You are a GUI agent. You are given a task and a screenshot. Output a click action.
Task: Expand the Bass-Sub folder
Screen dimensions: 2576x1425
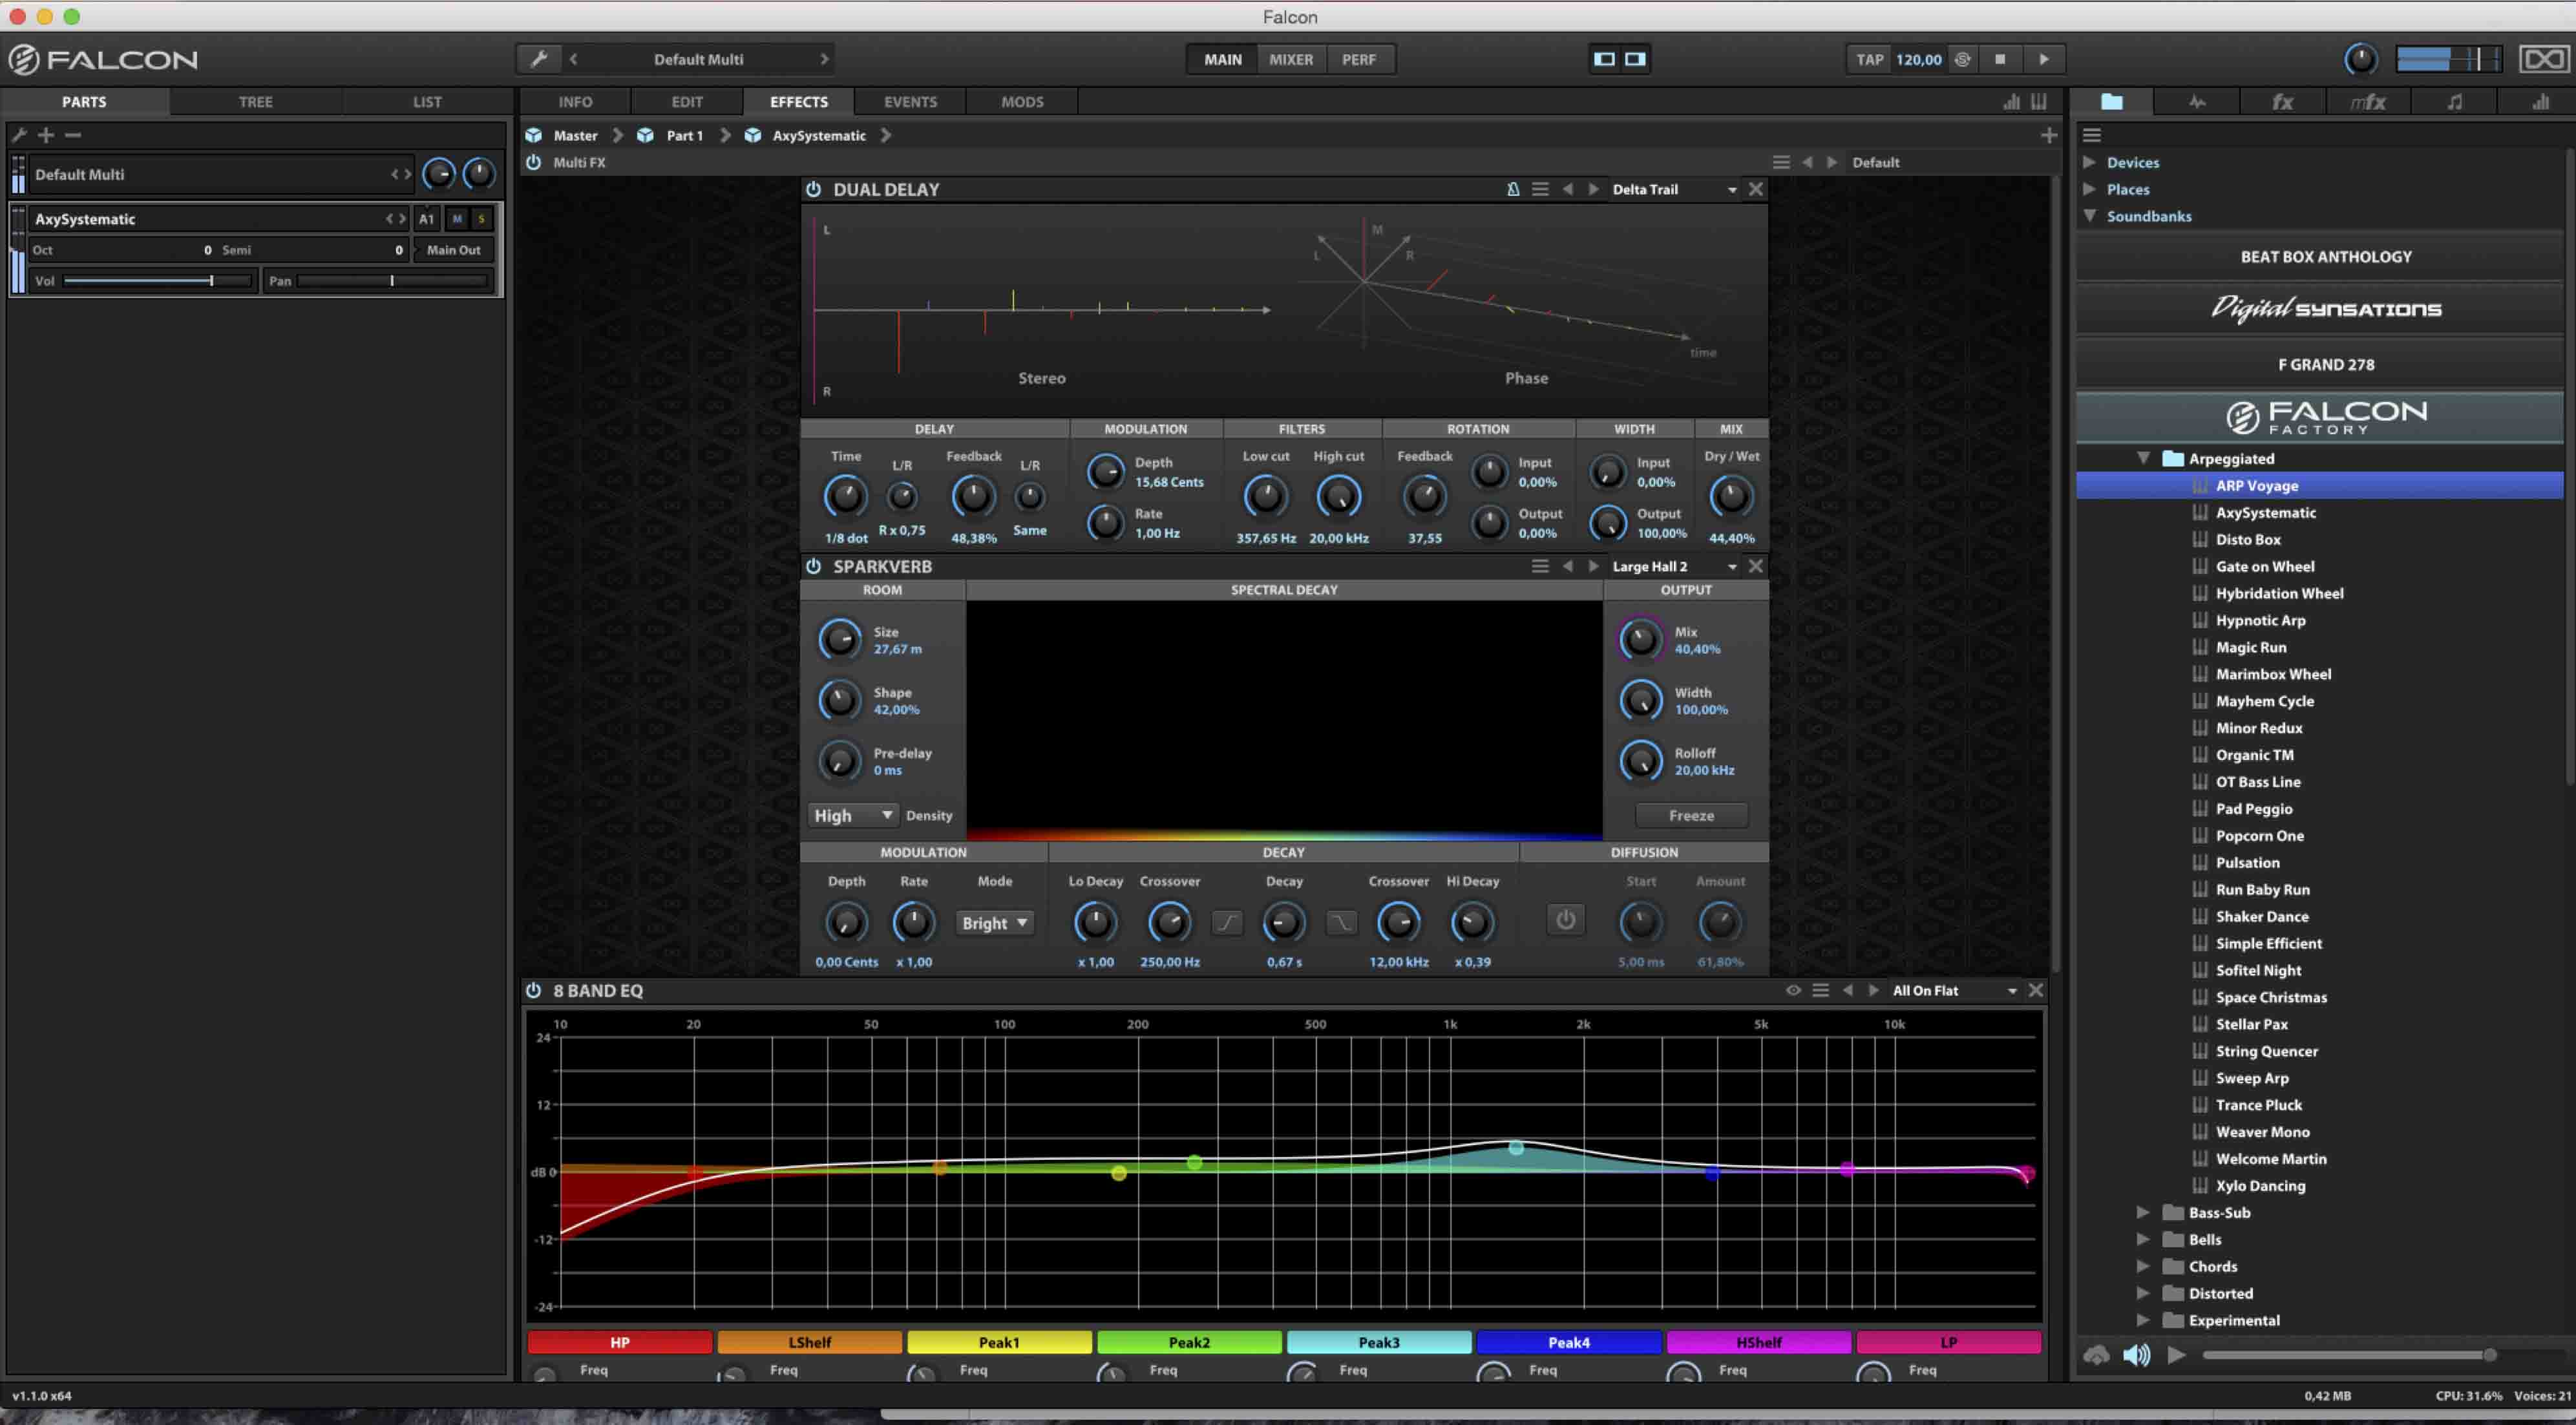click(2143, 1212)
